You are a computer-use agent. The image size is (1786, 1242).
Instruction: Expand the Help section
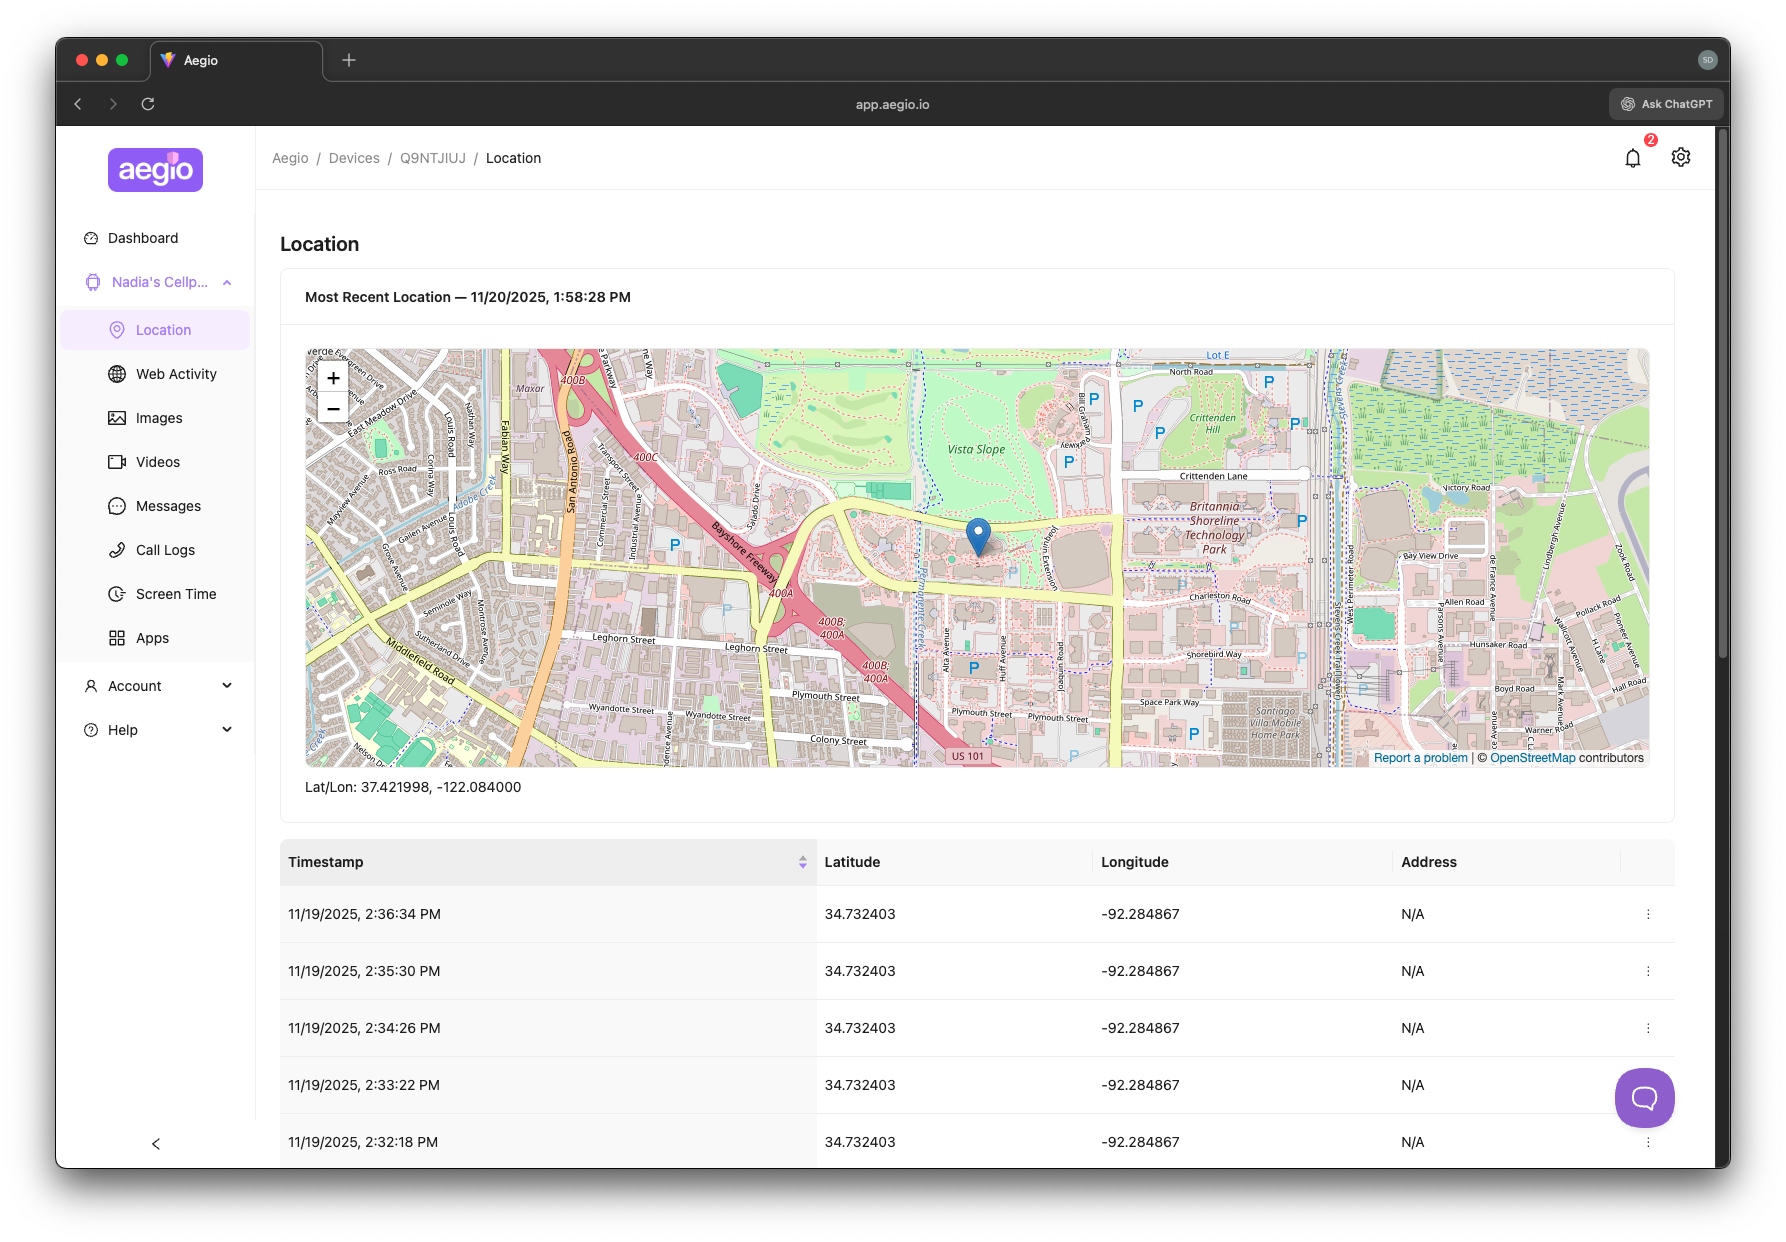[158, 730]
